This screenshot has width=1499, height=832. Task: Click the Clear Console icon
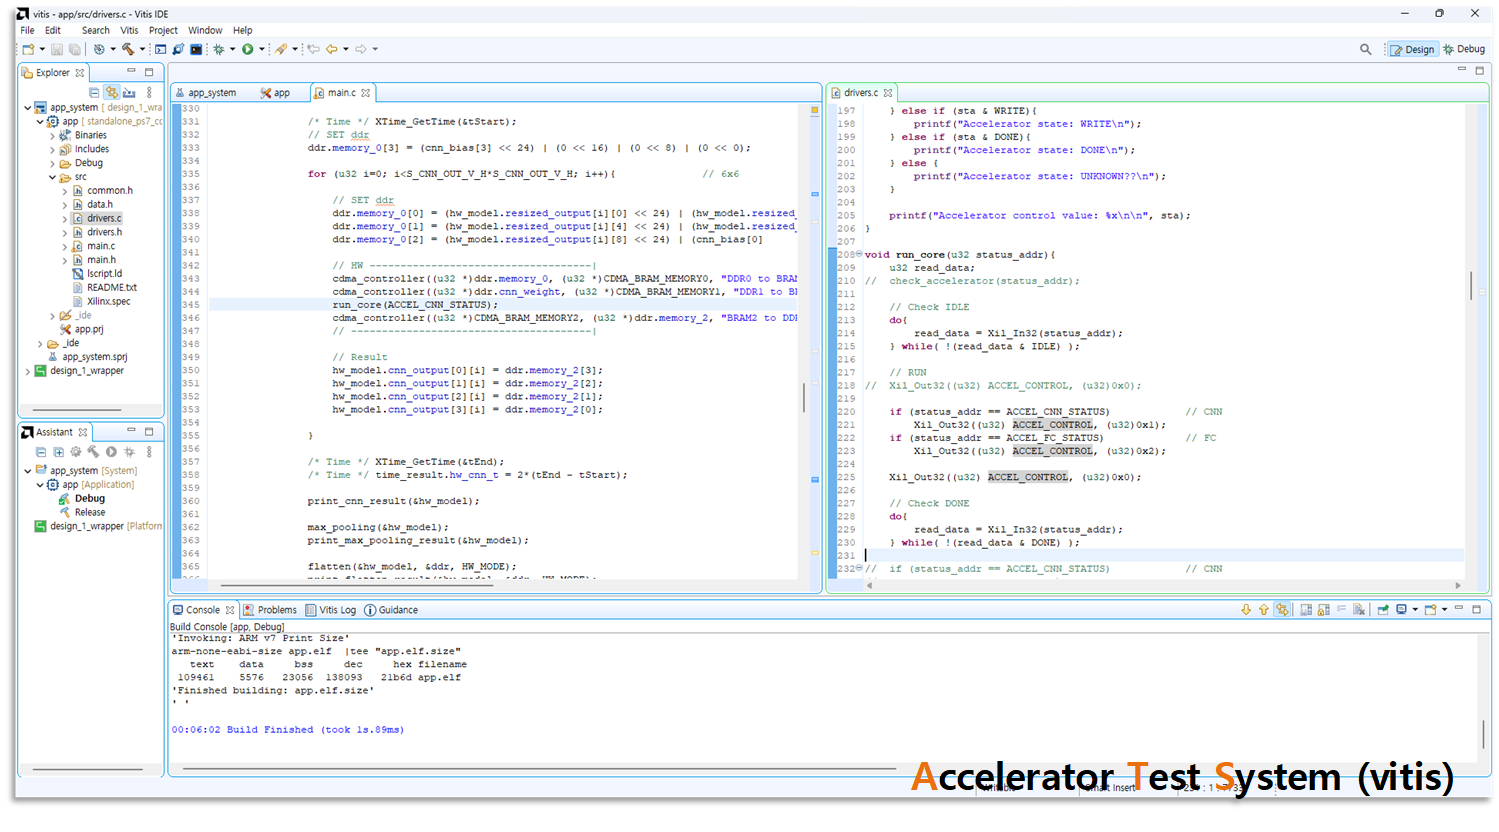pyautogui.click(x=1359, y=609)
